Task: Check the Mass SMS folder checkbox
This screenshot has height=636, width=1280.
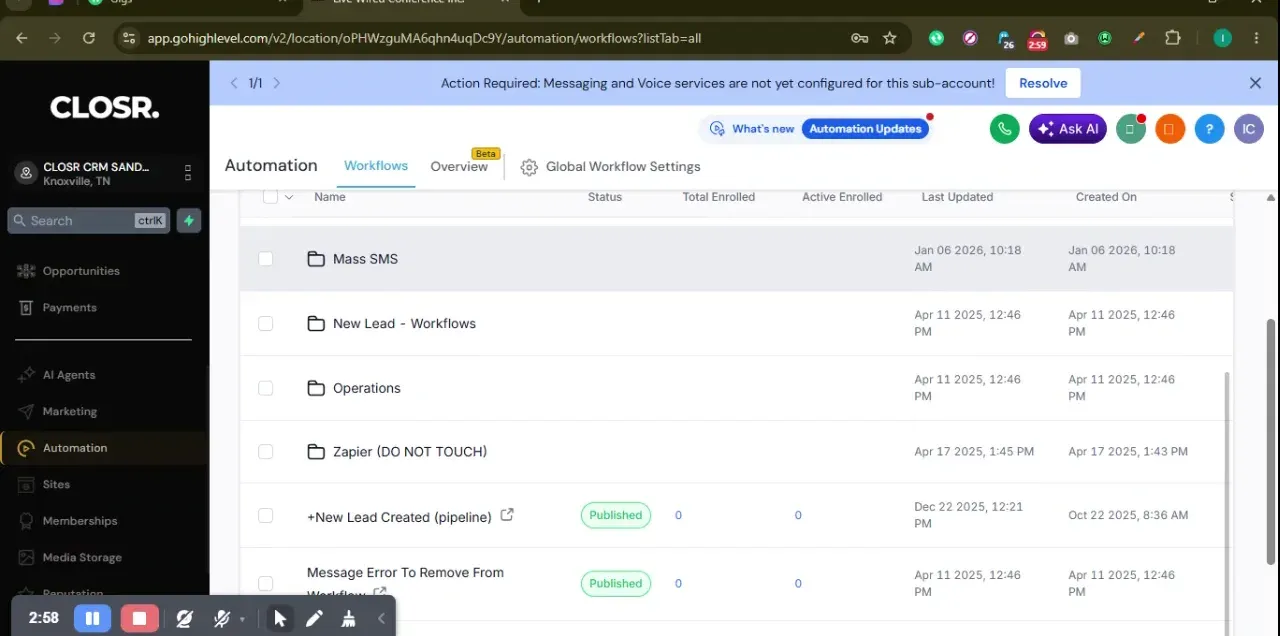Action: click(265, 259)
